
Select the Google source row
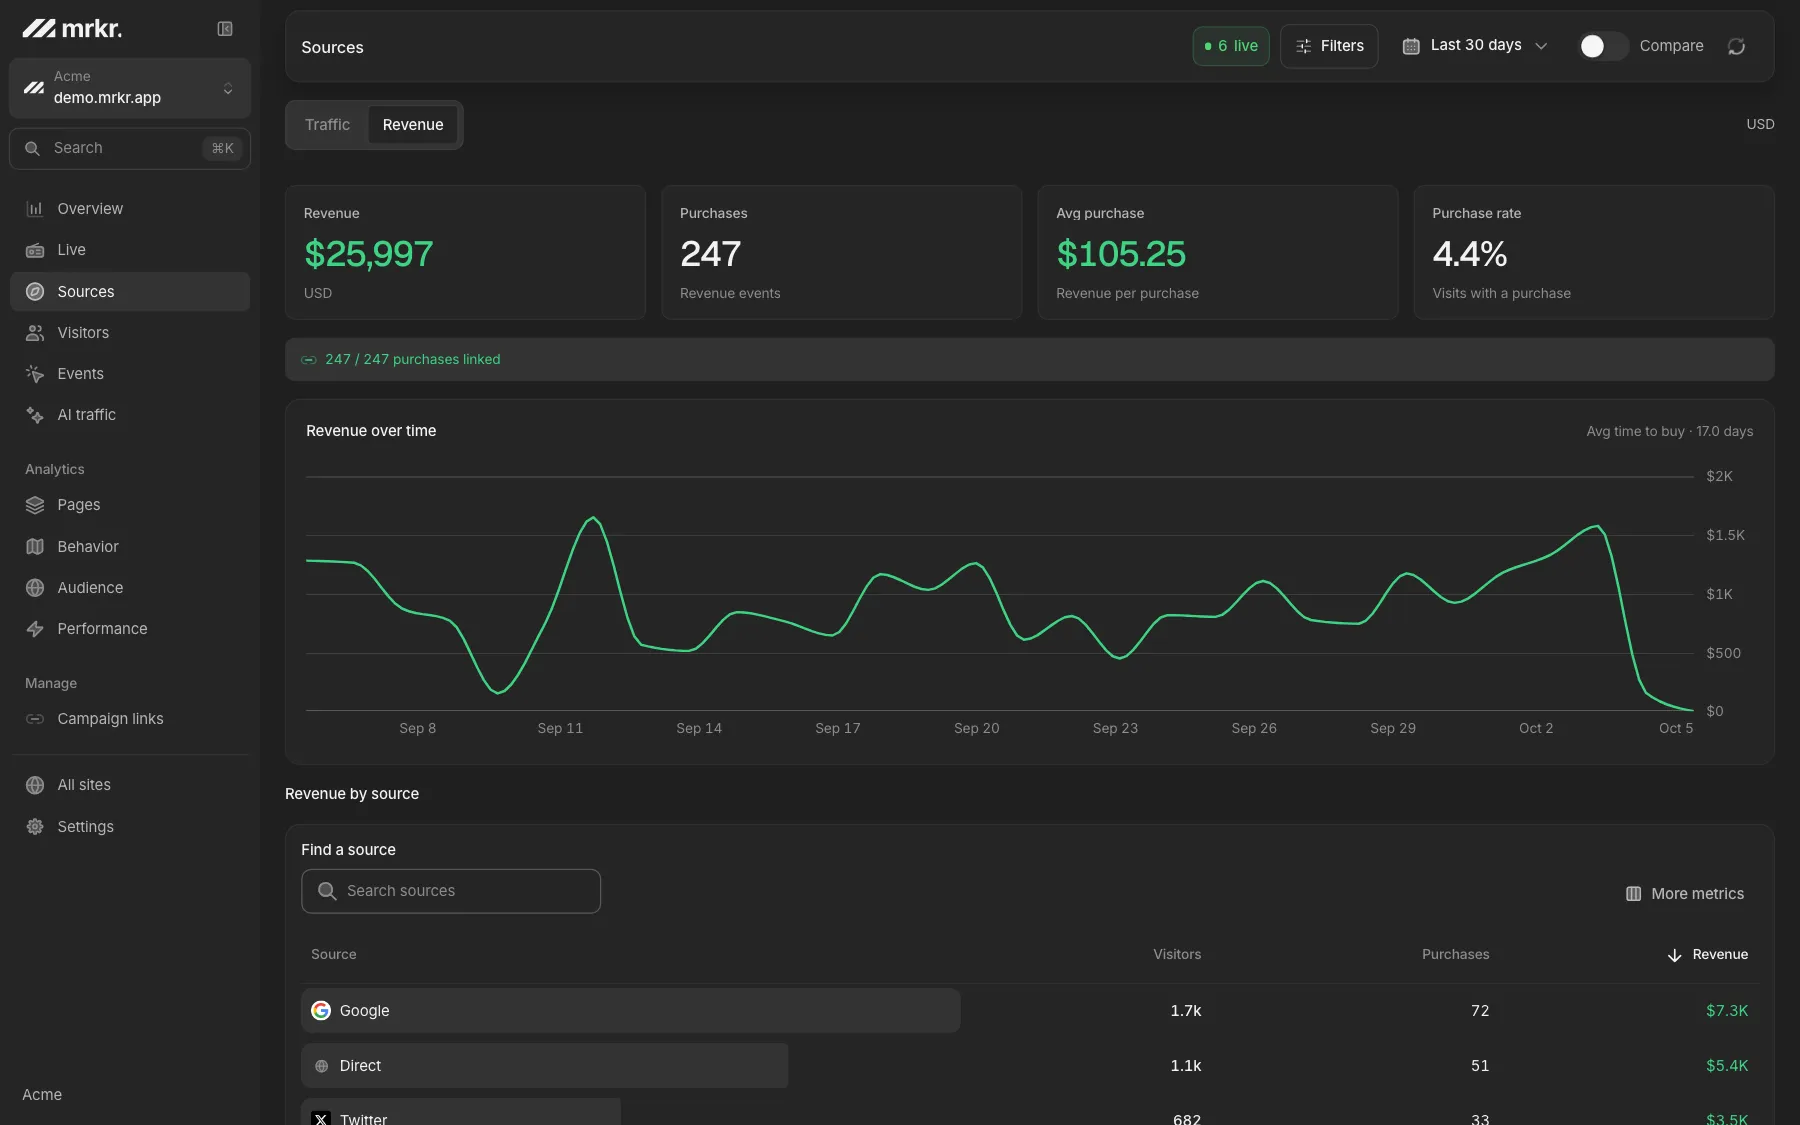[x=1030, y=1011]
